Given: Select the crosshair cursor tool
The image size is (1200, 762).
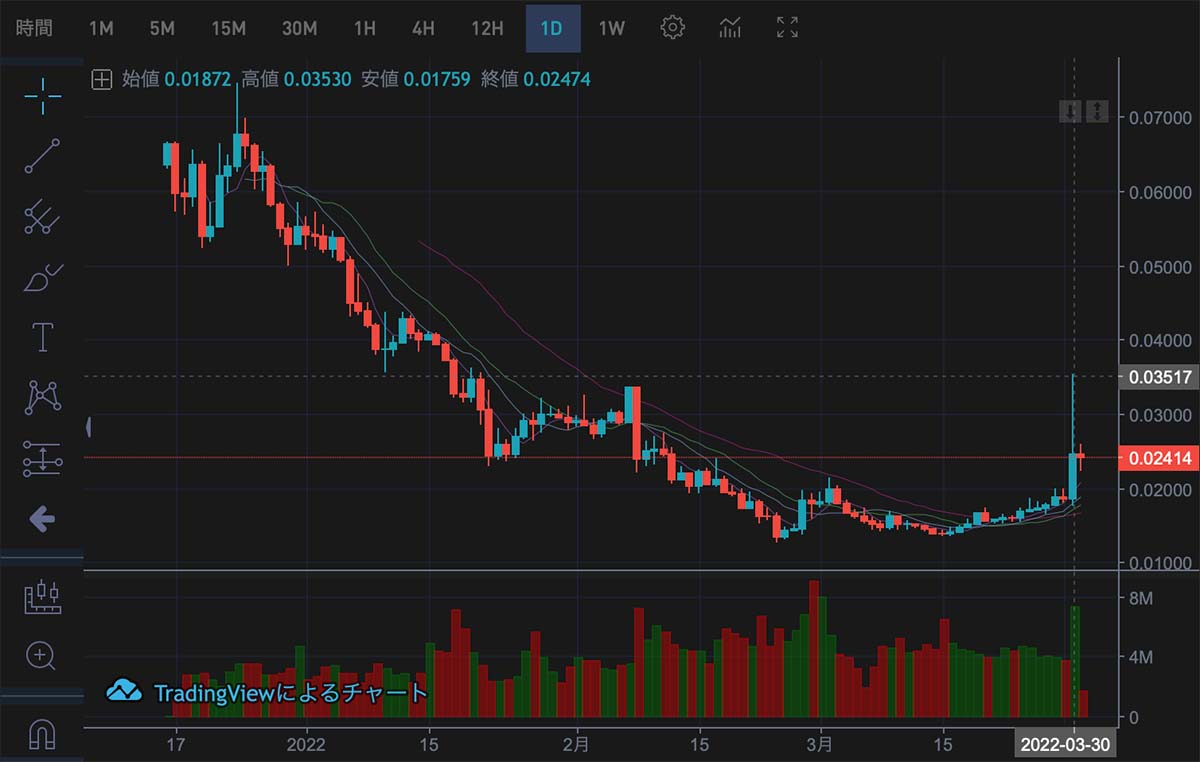Looking at the screenshot, I should pyautogui.click(x=42, y=95).
